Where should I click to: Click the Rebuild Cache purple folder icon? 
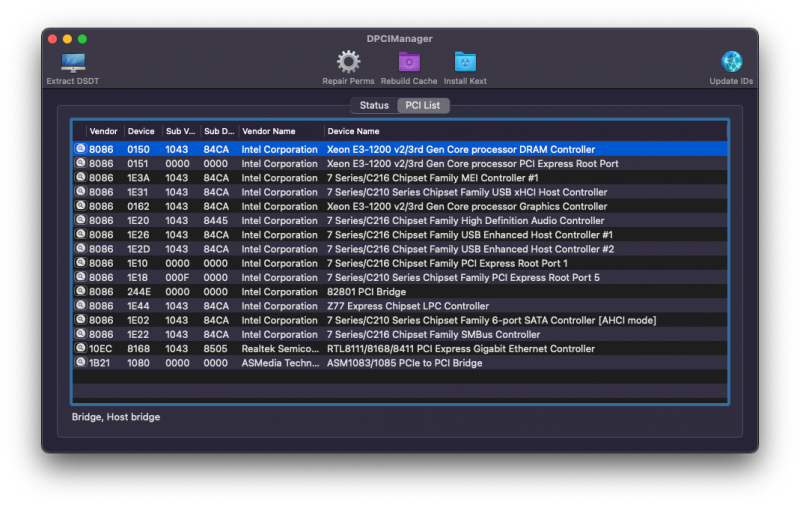409,62
